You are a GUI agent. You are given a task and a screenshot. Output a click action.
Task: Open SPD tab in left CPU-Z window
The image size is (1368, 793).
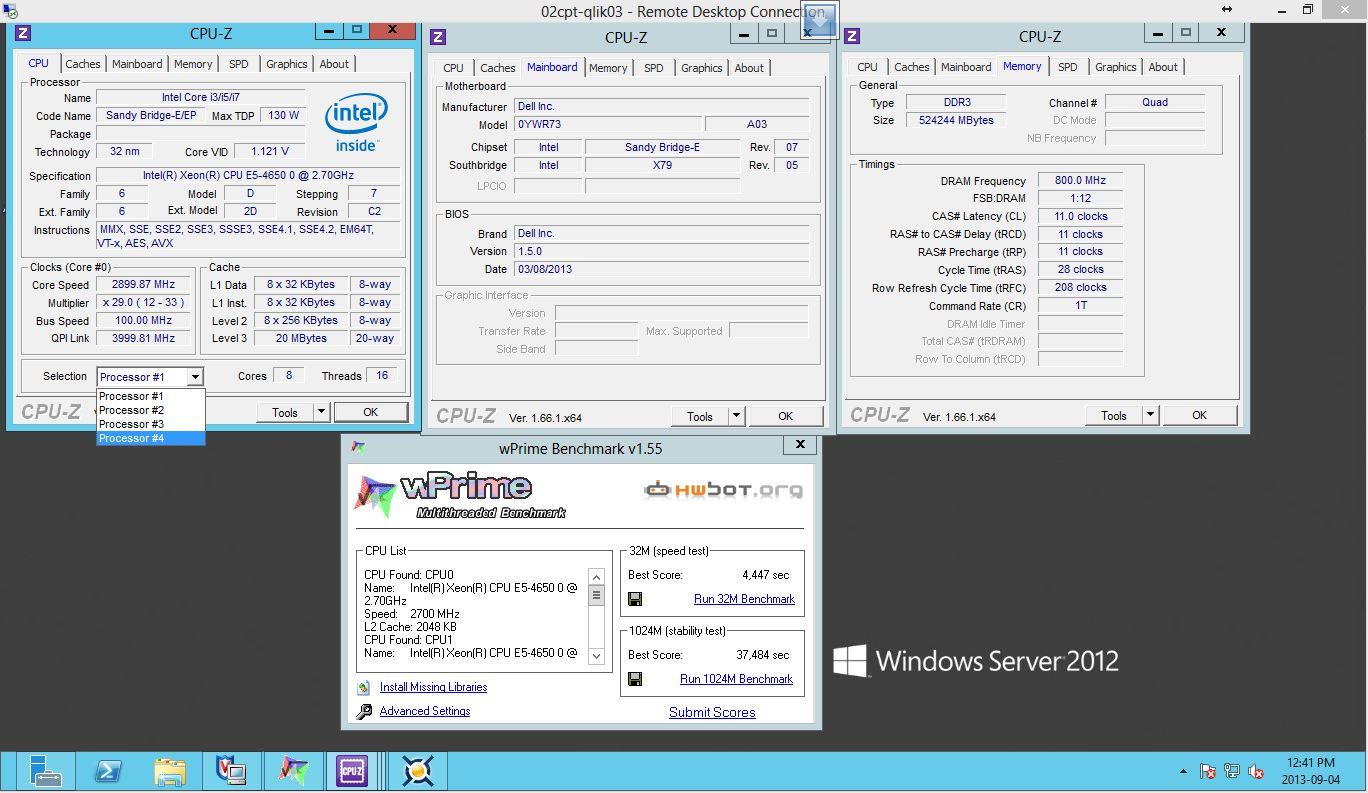coord(238,64)
